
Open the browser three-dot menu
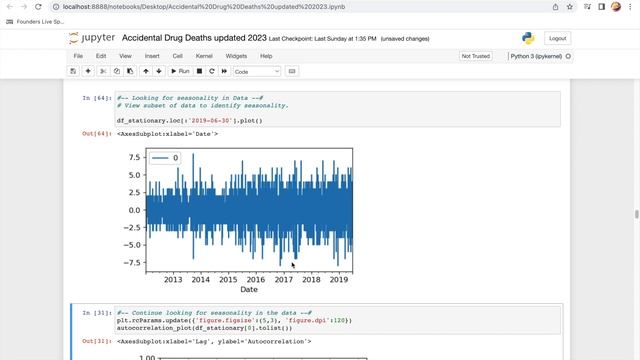point(630,7)
